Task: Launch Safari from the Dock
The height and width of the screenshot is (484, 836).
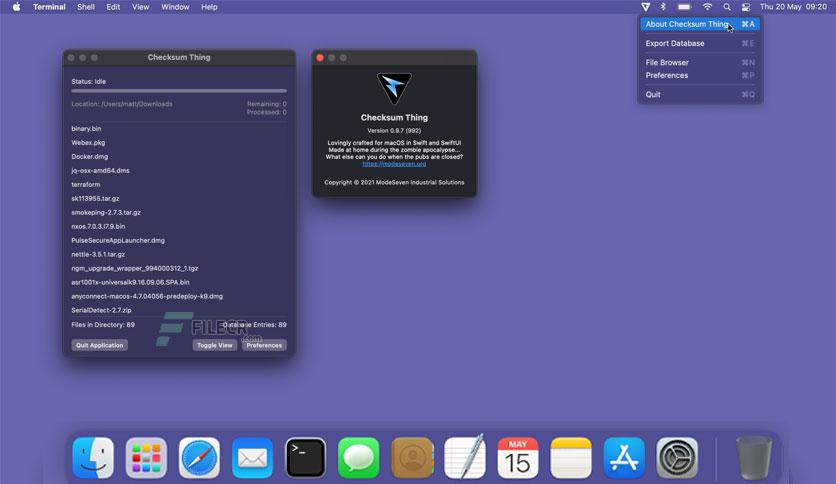Action: click(x=199, y=457)
